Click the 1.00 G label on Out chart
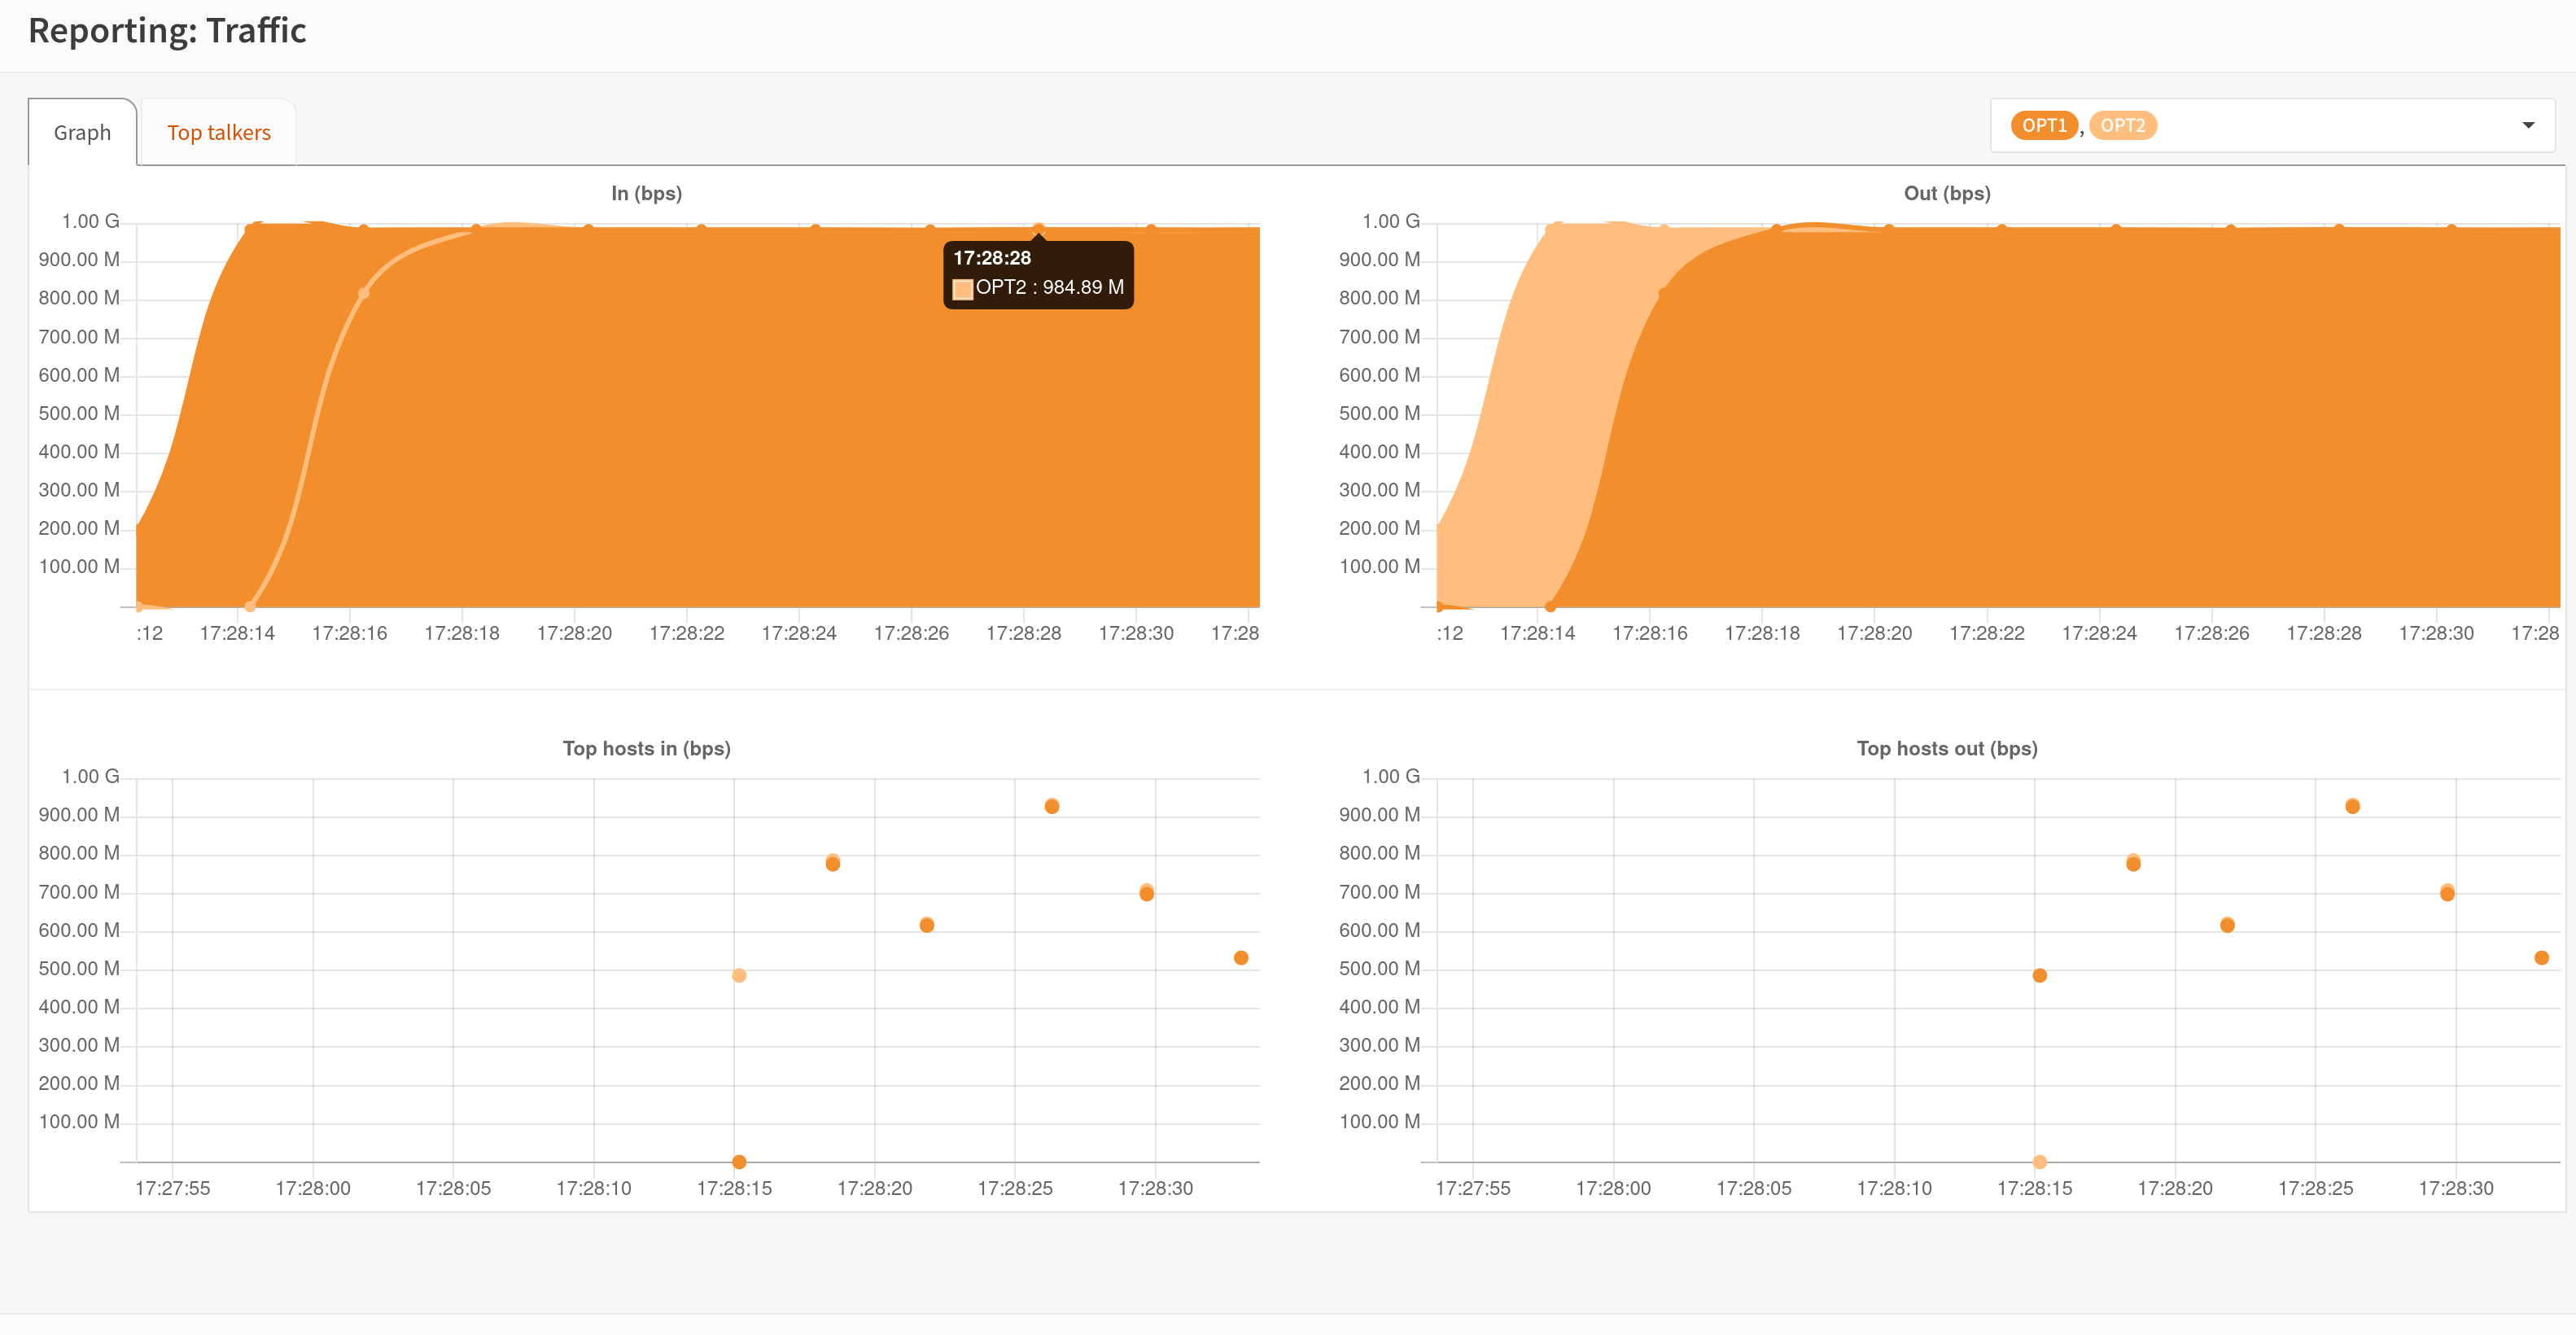 [x=1390, y=221]
